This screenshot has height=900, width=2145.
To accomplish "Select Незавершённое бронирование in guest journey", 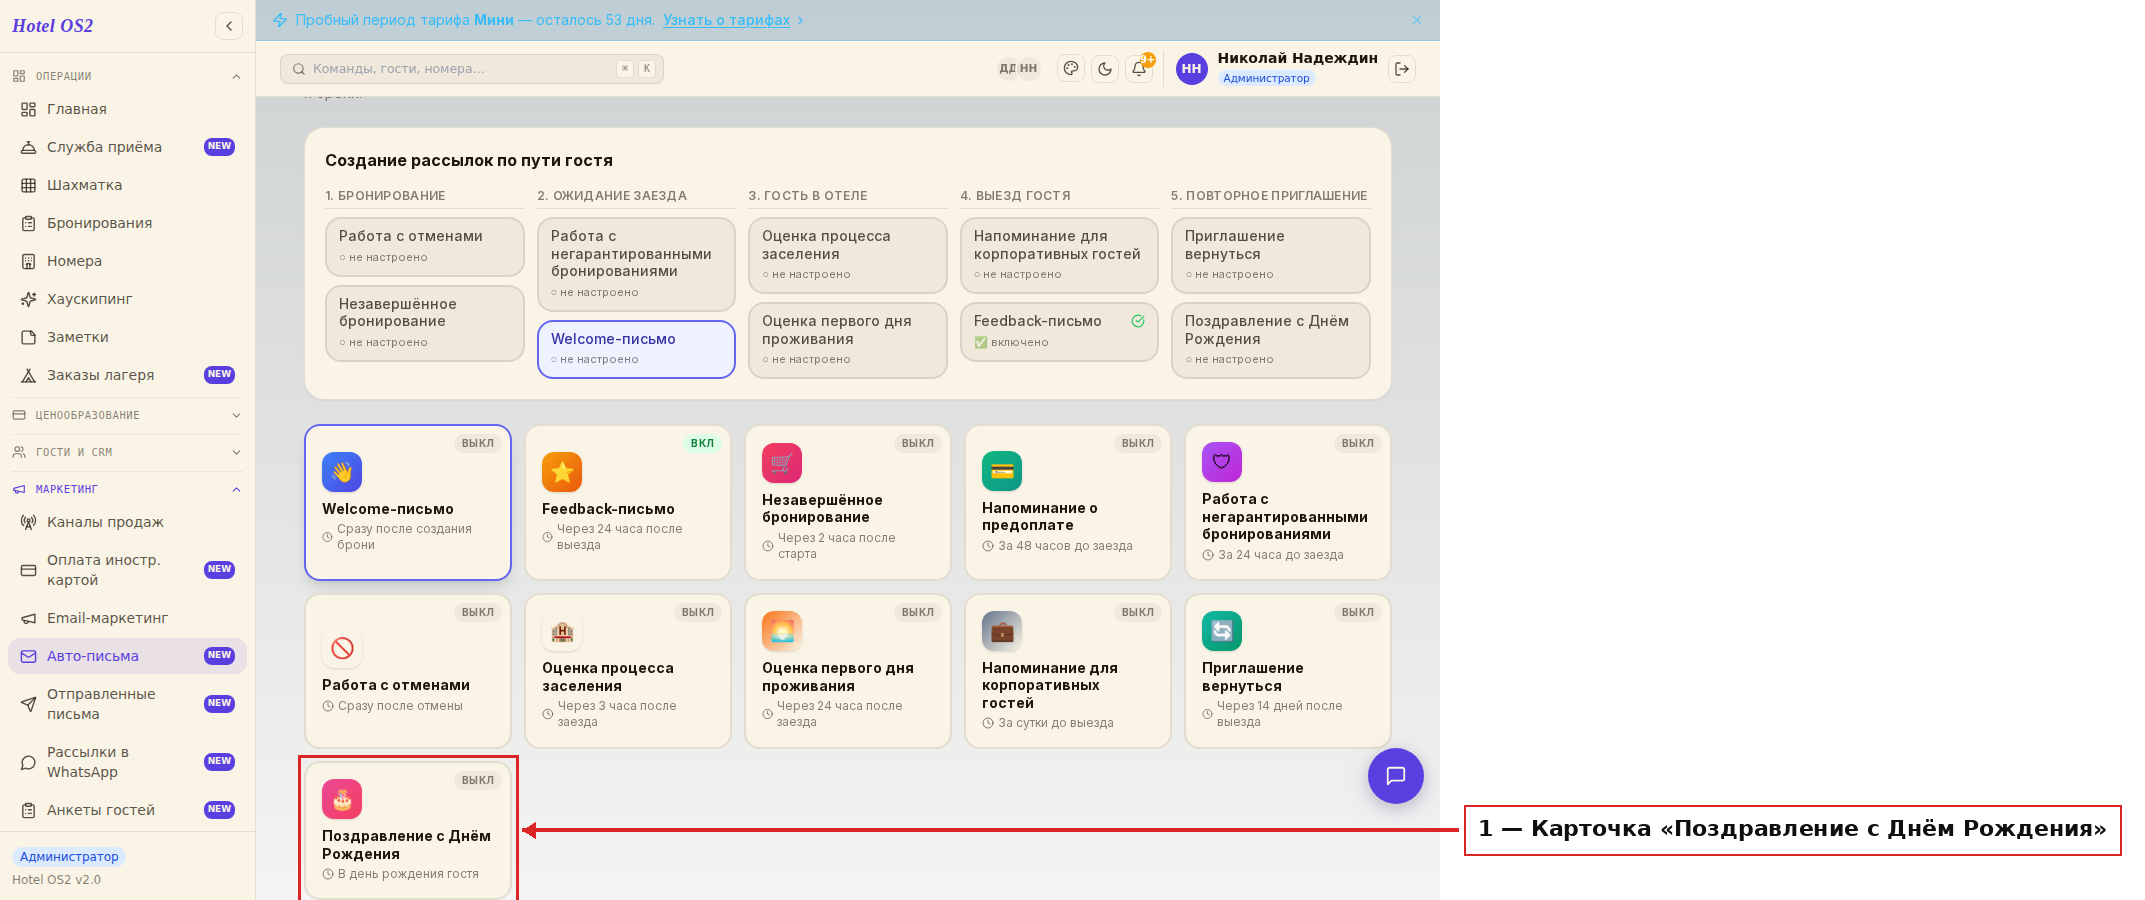I will coord(425,323).
